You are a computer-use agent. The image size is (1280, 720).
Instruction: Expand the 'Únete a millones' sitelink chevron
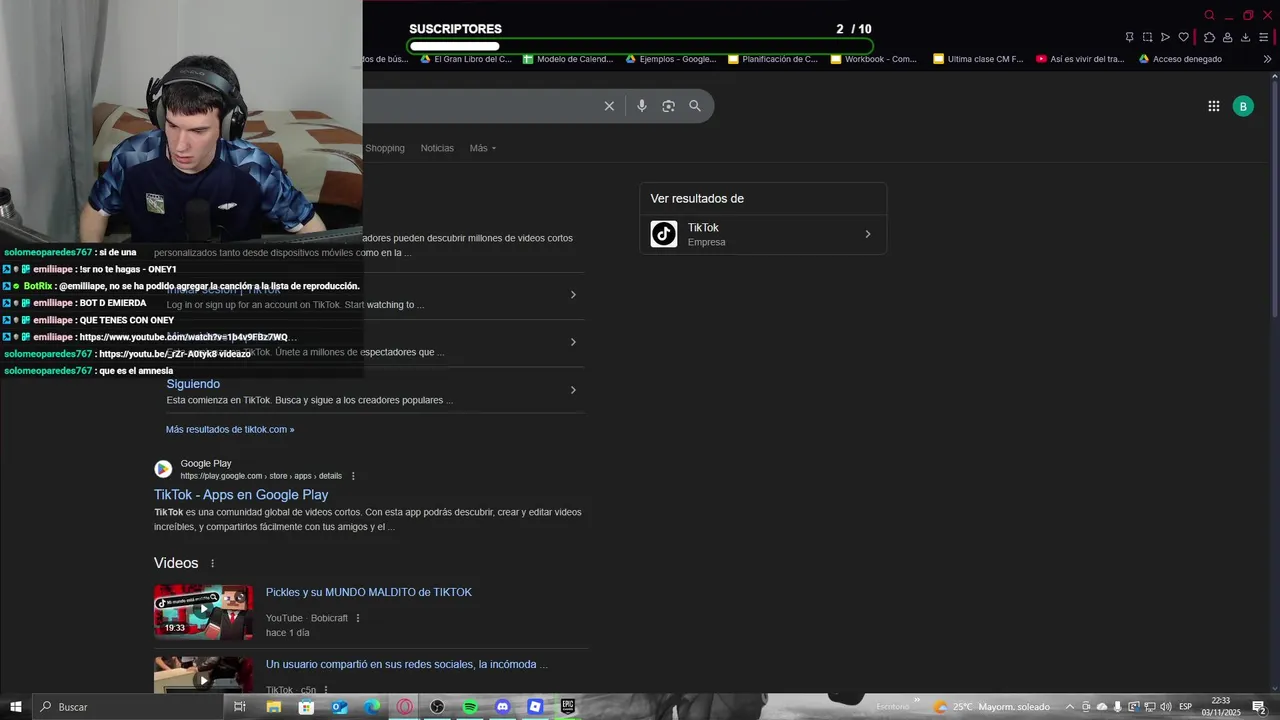[573, 342]
